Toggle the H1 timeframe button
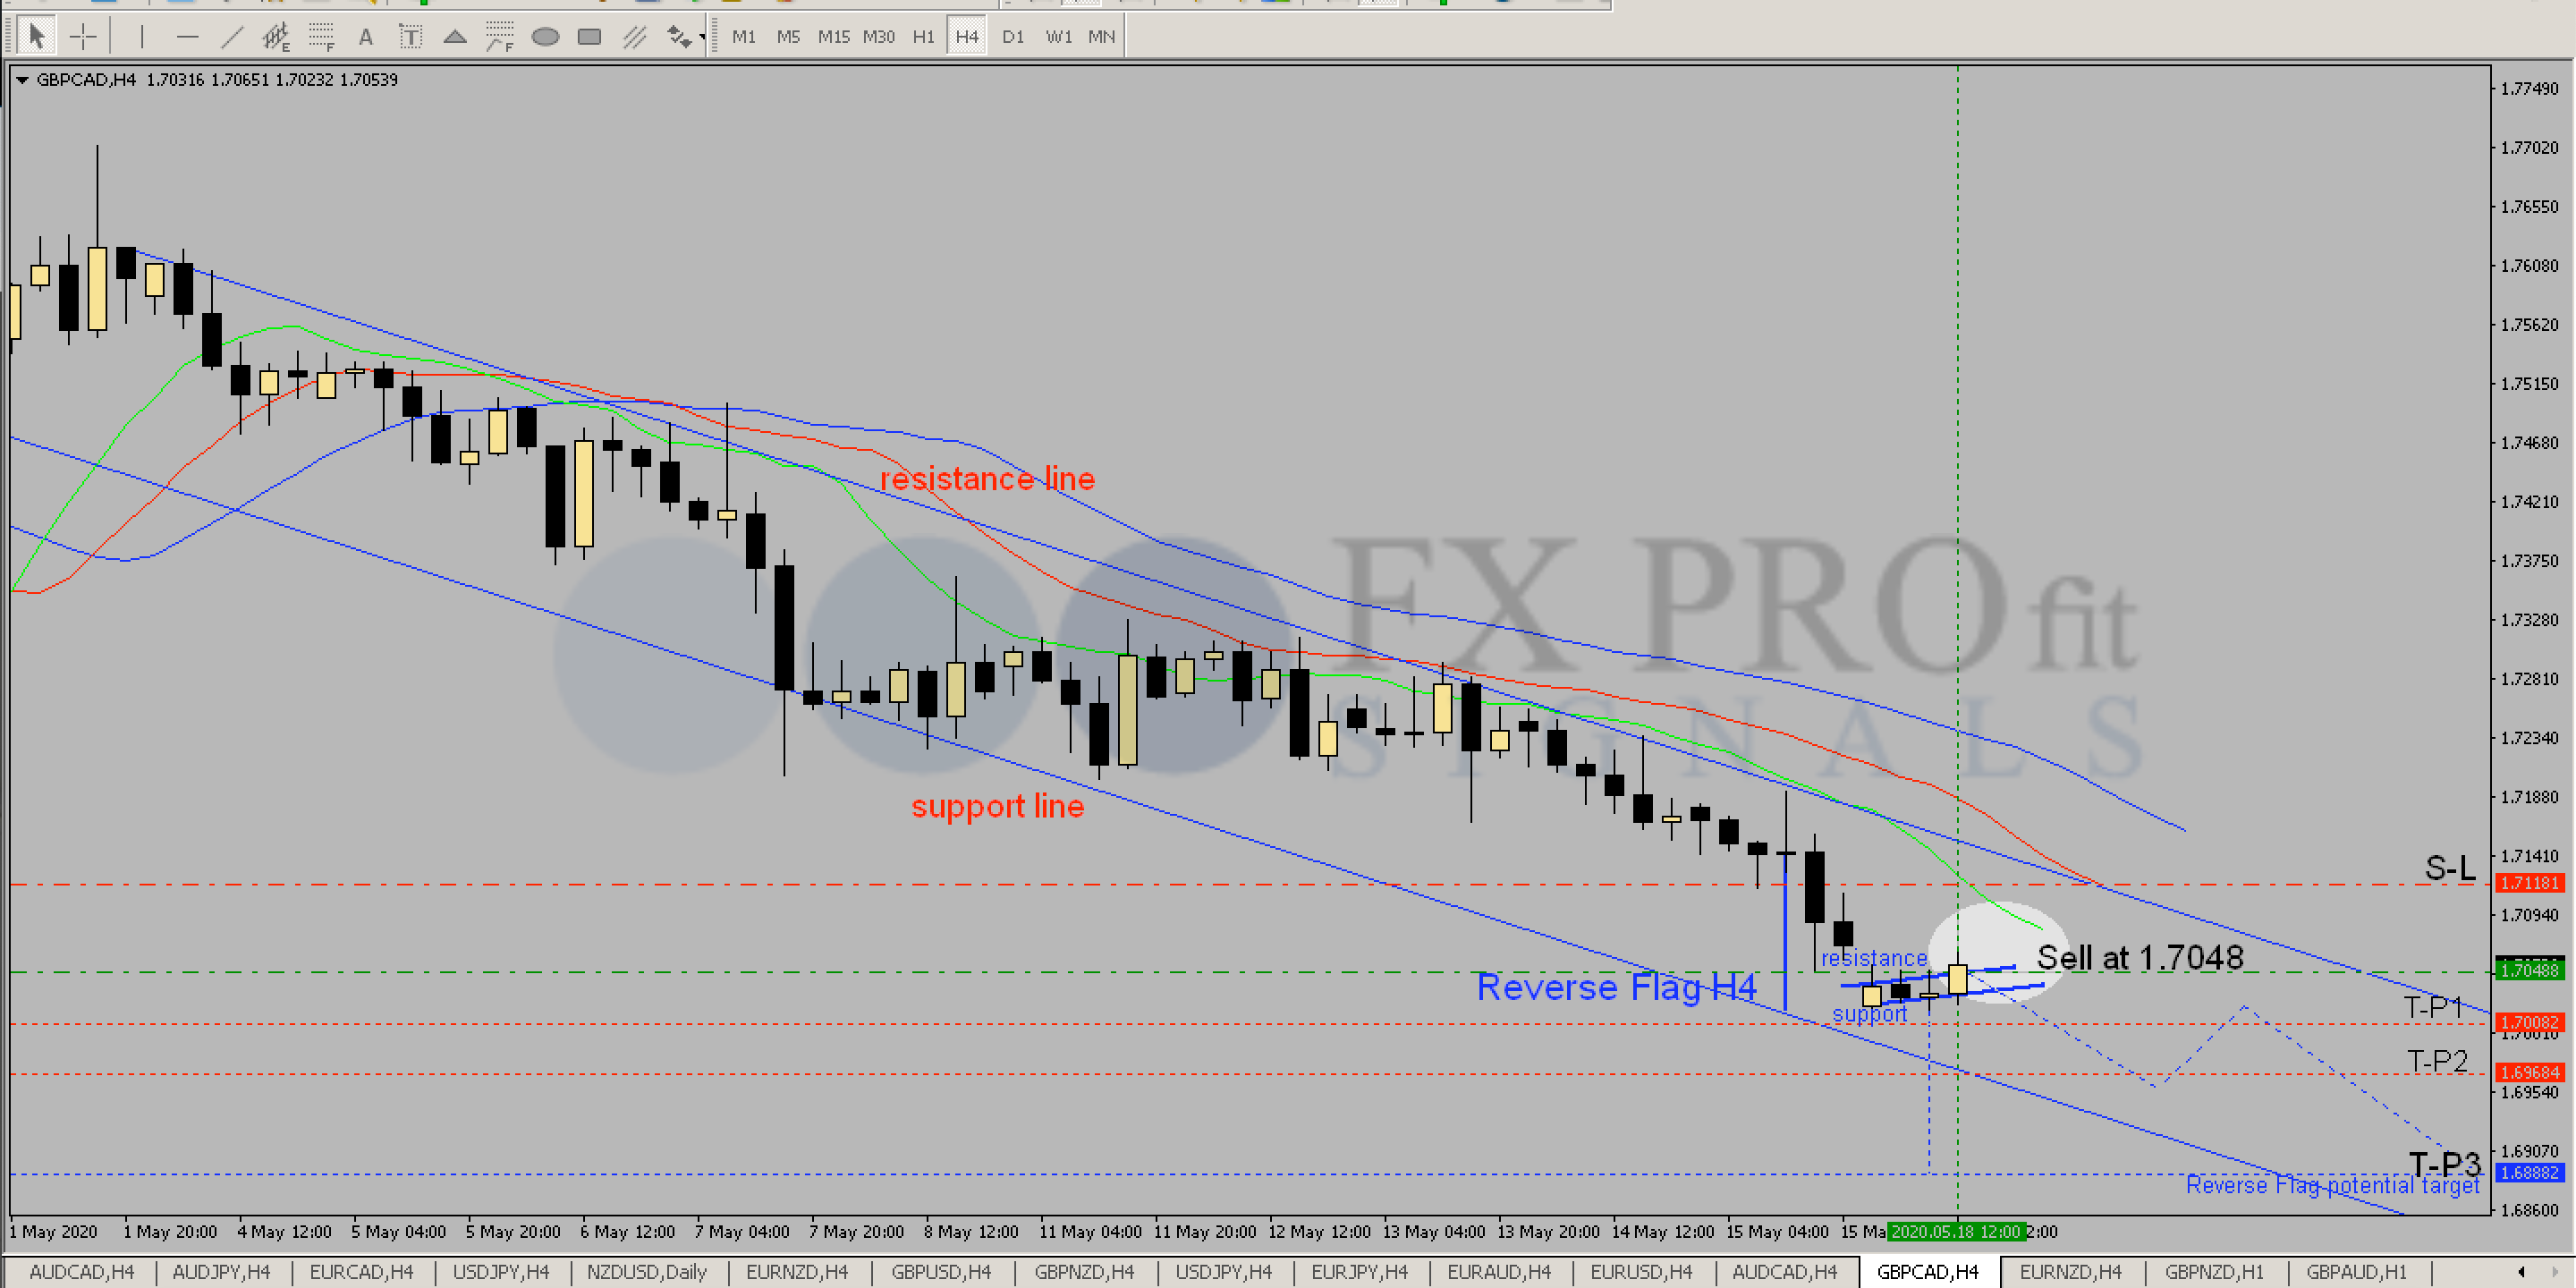Image resolution: width=2576 pixels, height=1288 pixels. coord(922,37)
